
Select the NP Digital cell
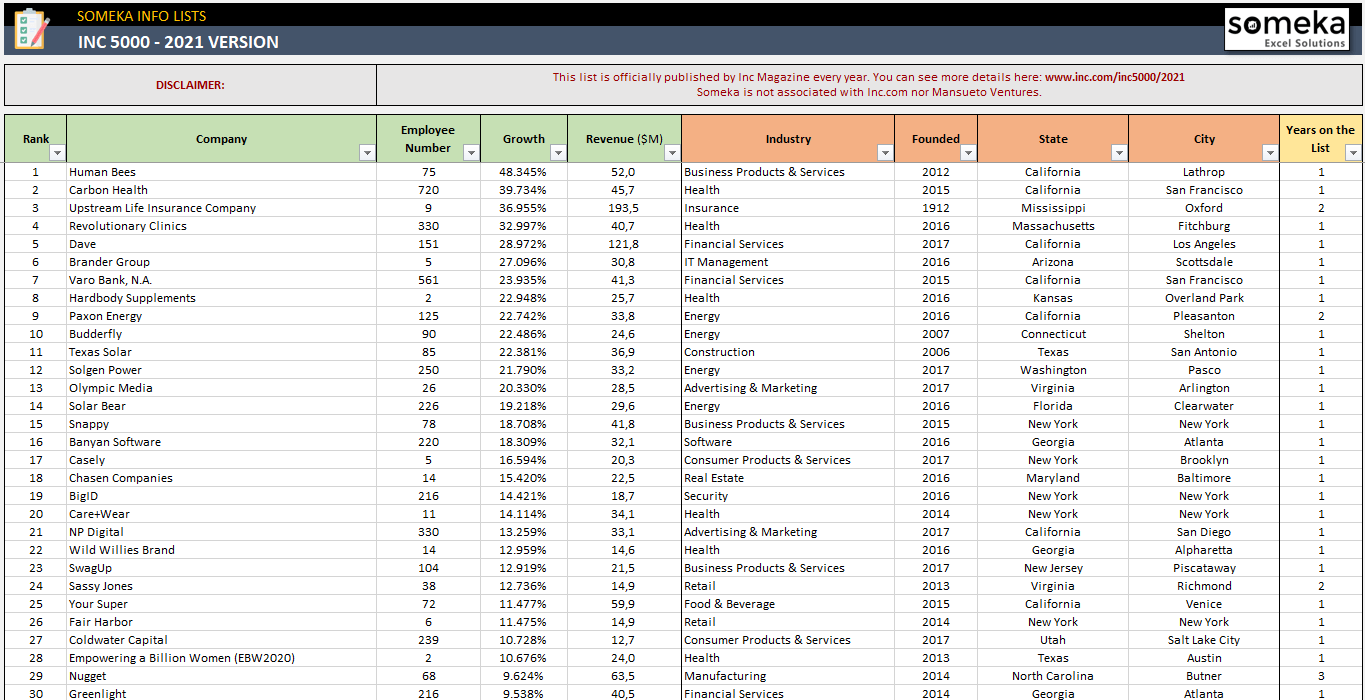click(x=221, y=532)
